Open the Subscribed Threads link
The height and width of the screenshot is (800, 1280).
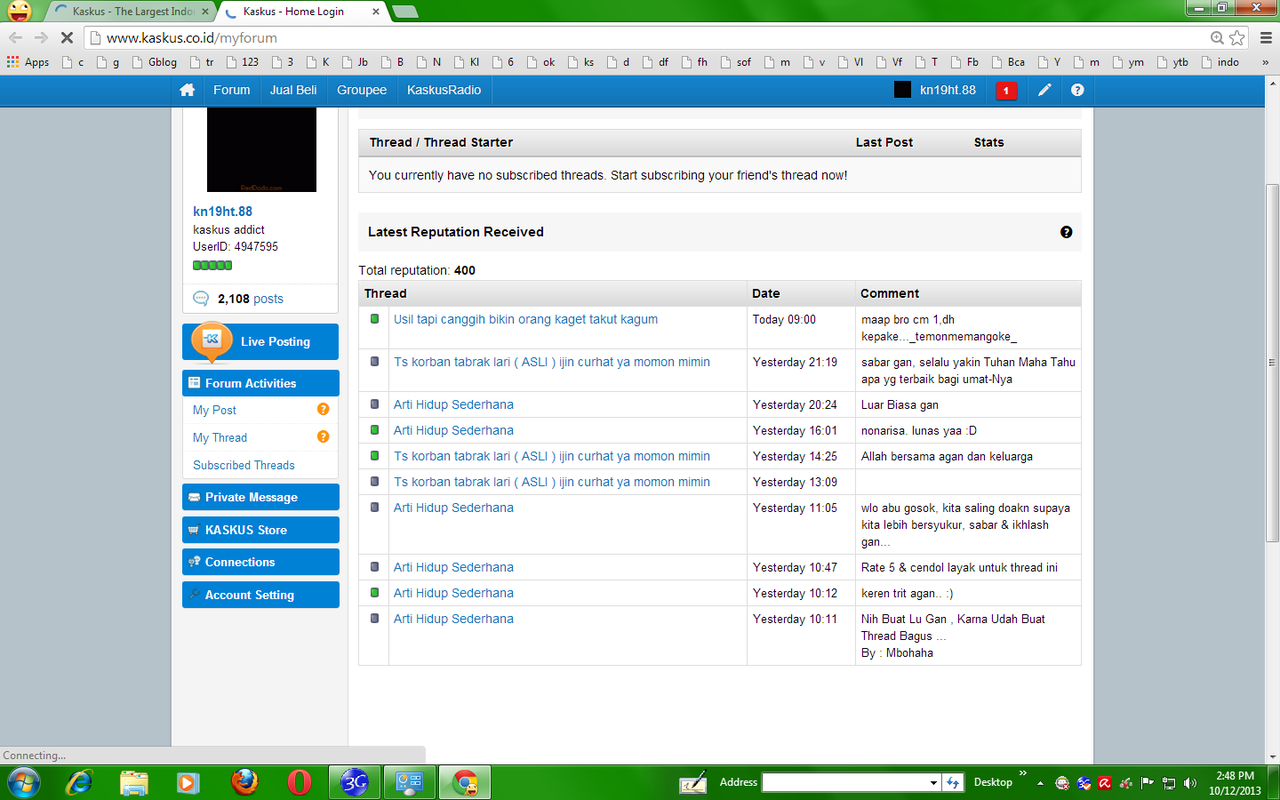tap(244, 465)
